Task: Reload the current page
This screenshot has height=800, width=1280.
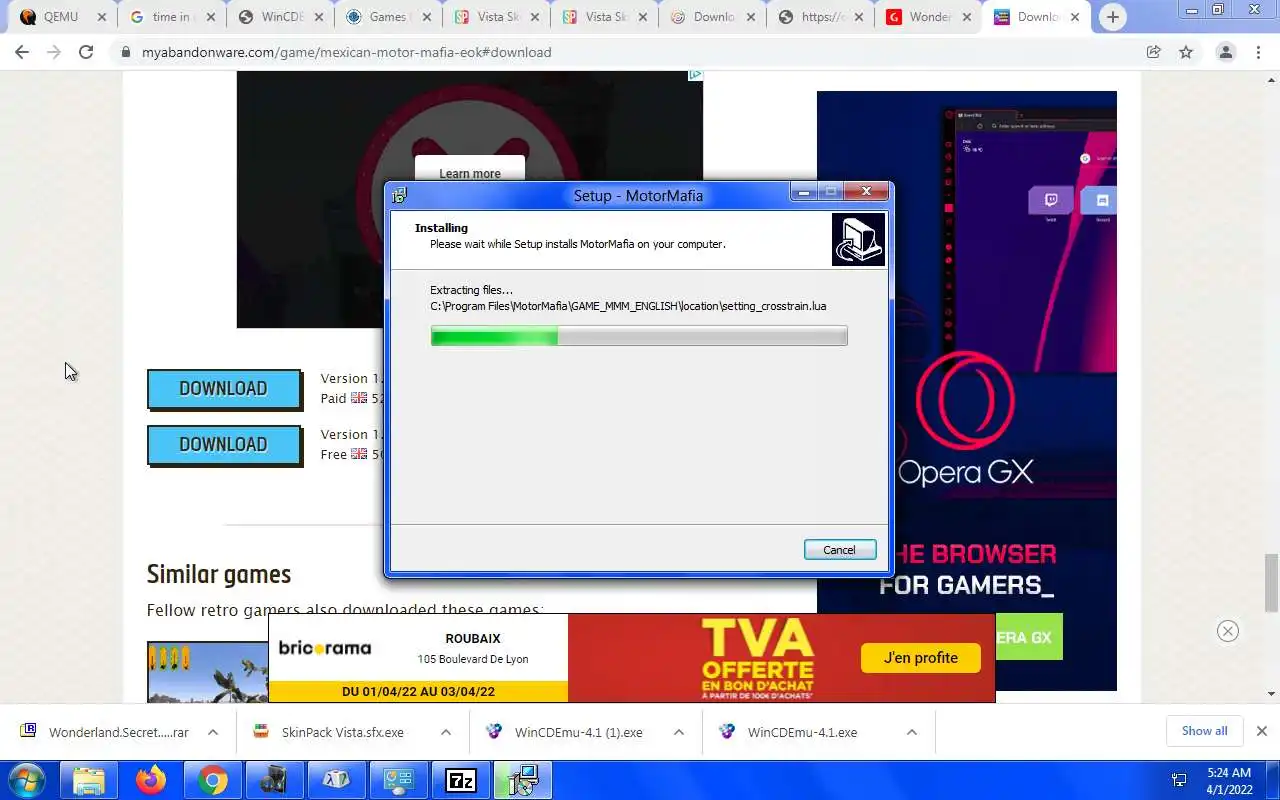Action: point(86,52)
